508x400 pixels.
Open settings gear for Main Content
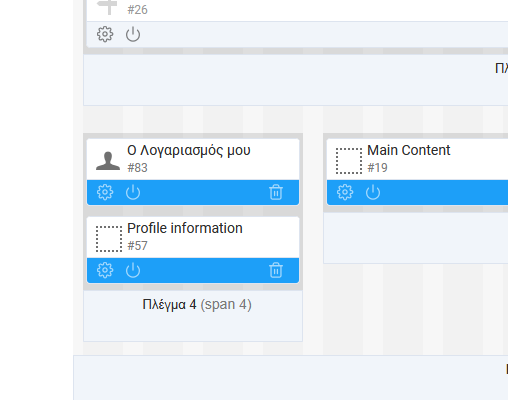coord(345,192)
